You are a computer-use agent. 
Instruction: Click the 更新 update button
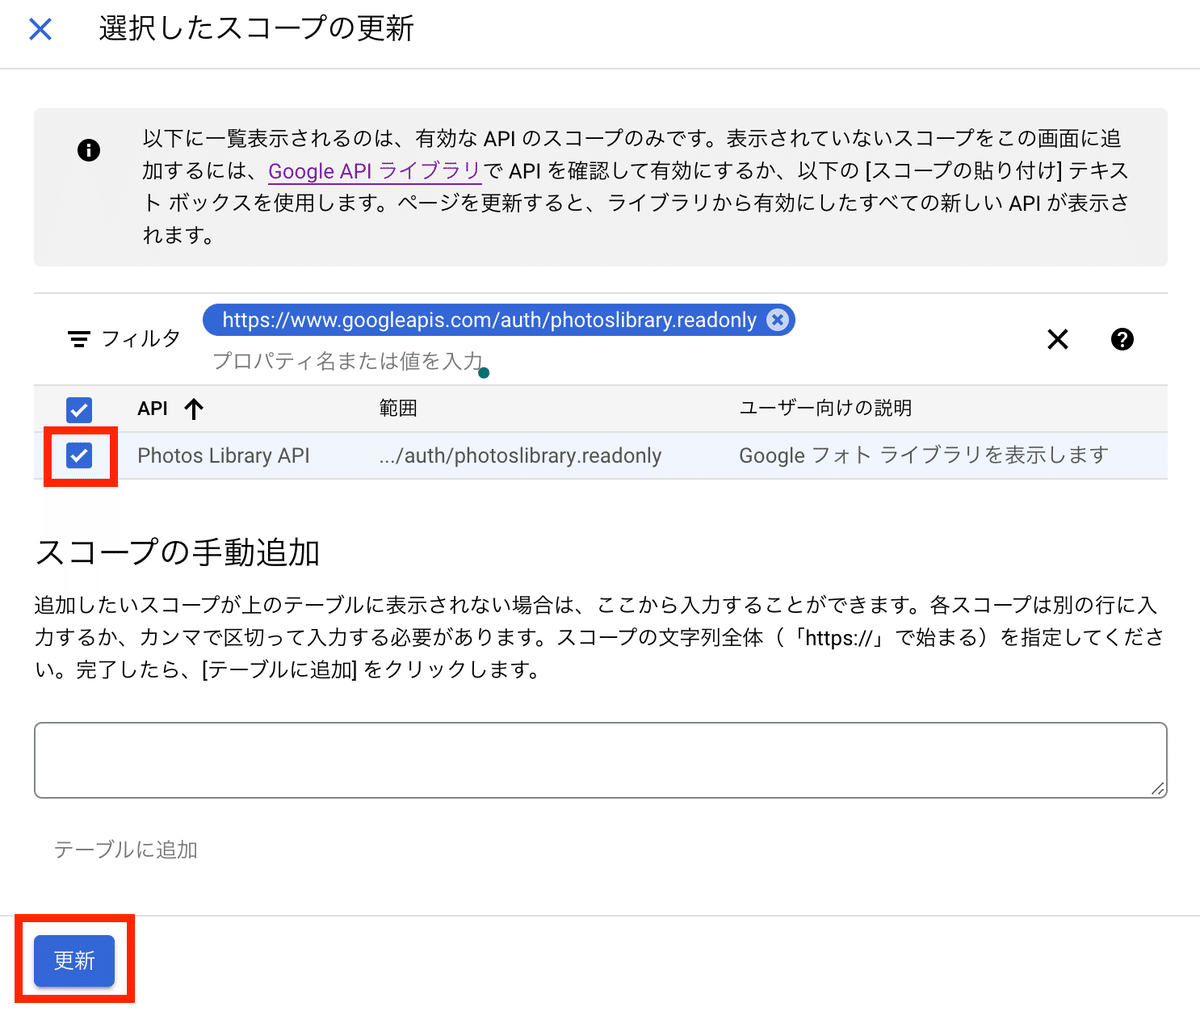(x=74, y=961)
